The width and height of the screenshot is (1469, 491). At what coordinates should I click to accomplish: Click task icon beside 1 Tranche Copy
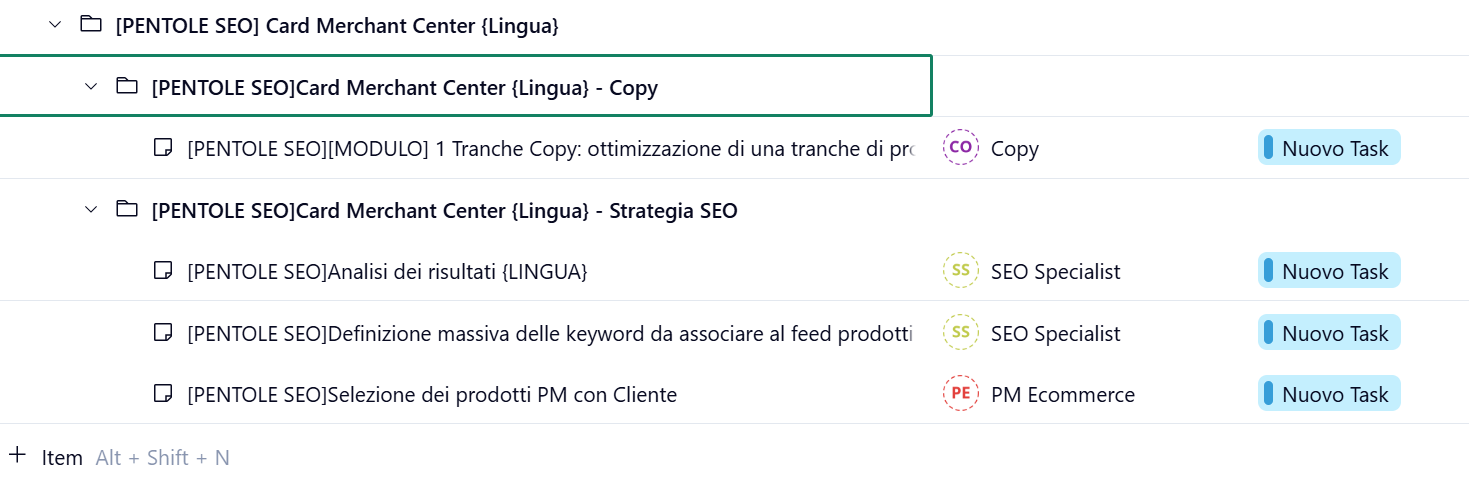(162, 148)
